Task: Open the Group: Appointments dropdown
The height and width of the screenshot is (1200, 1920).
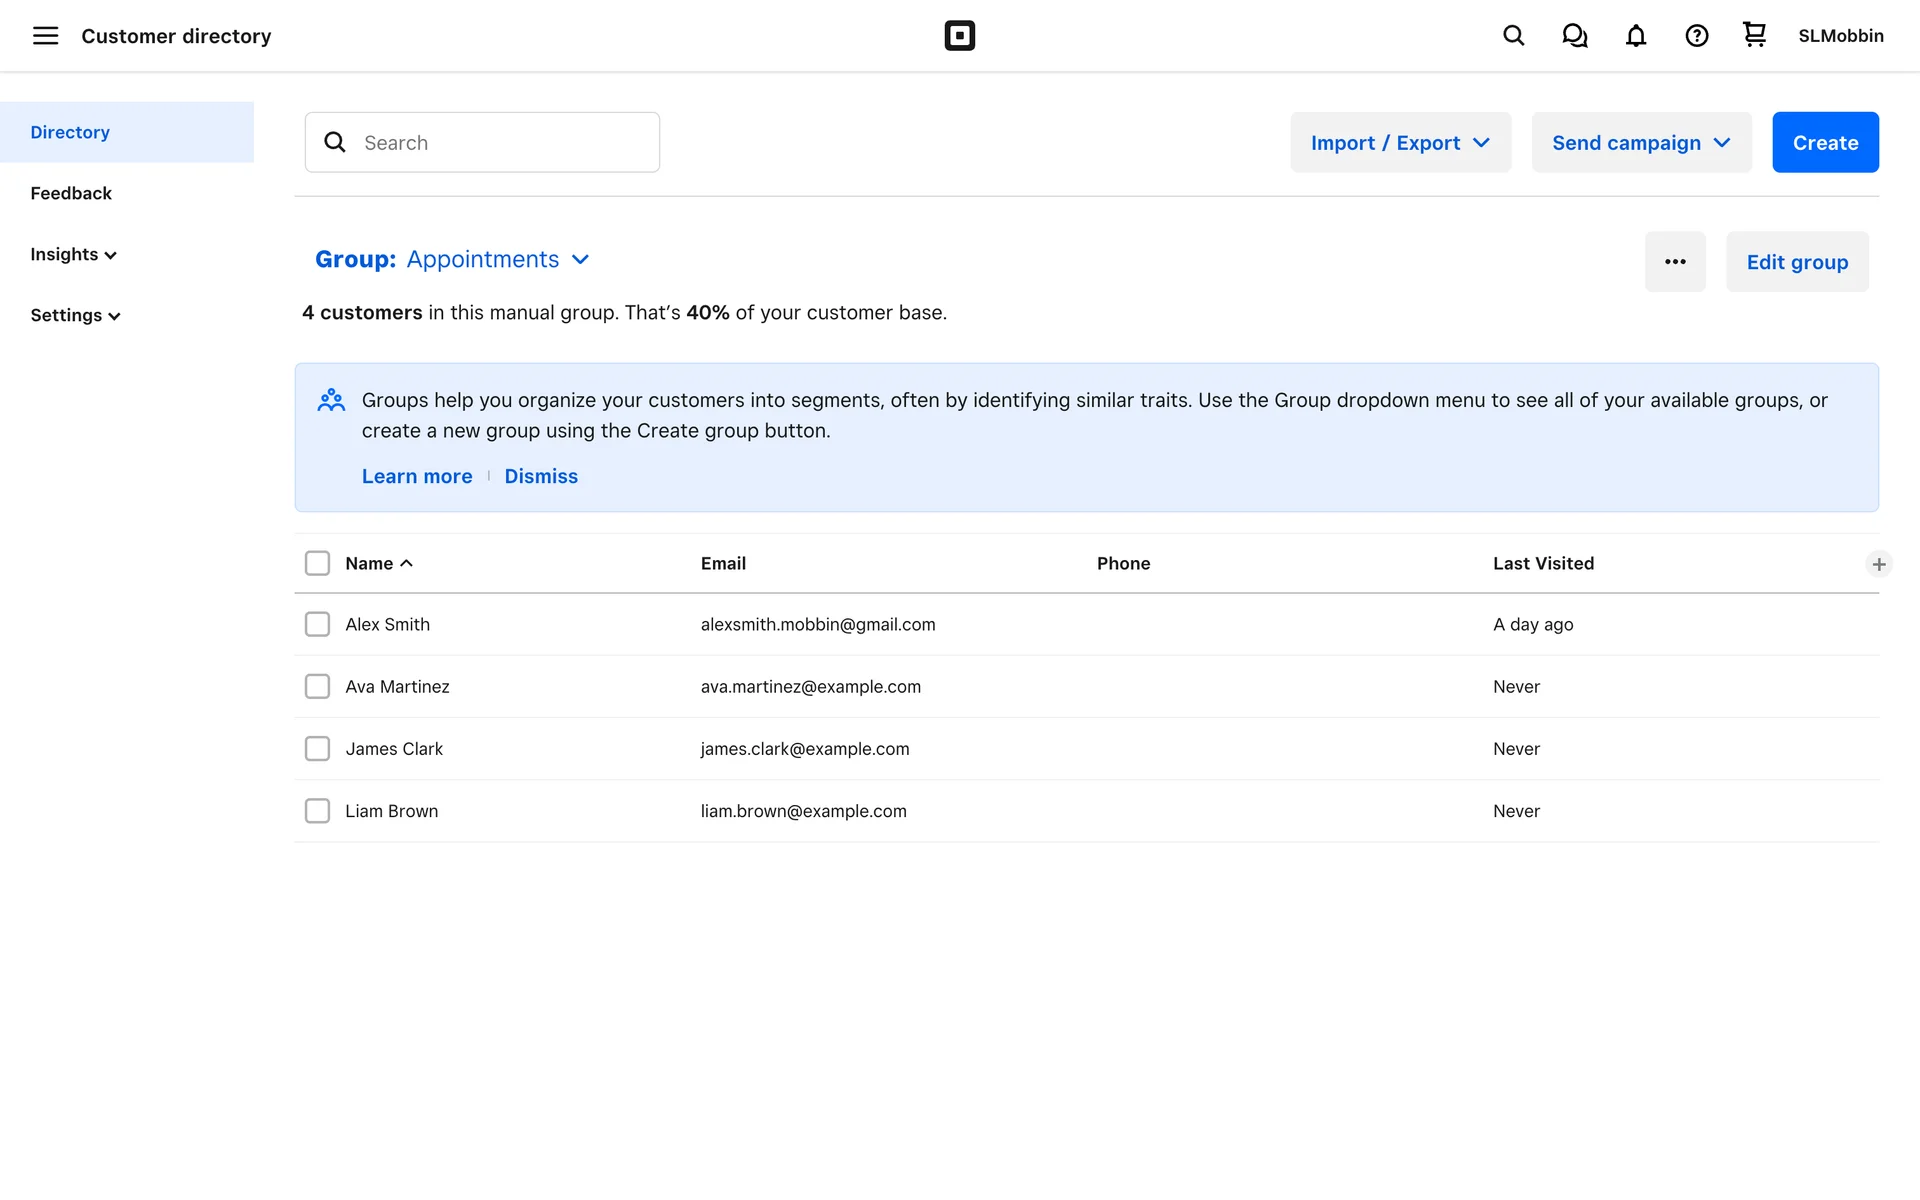Action: pyautogui.click(x=452, y=260)
